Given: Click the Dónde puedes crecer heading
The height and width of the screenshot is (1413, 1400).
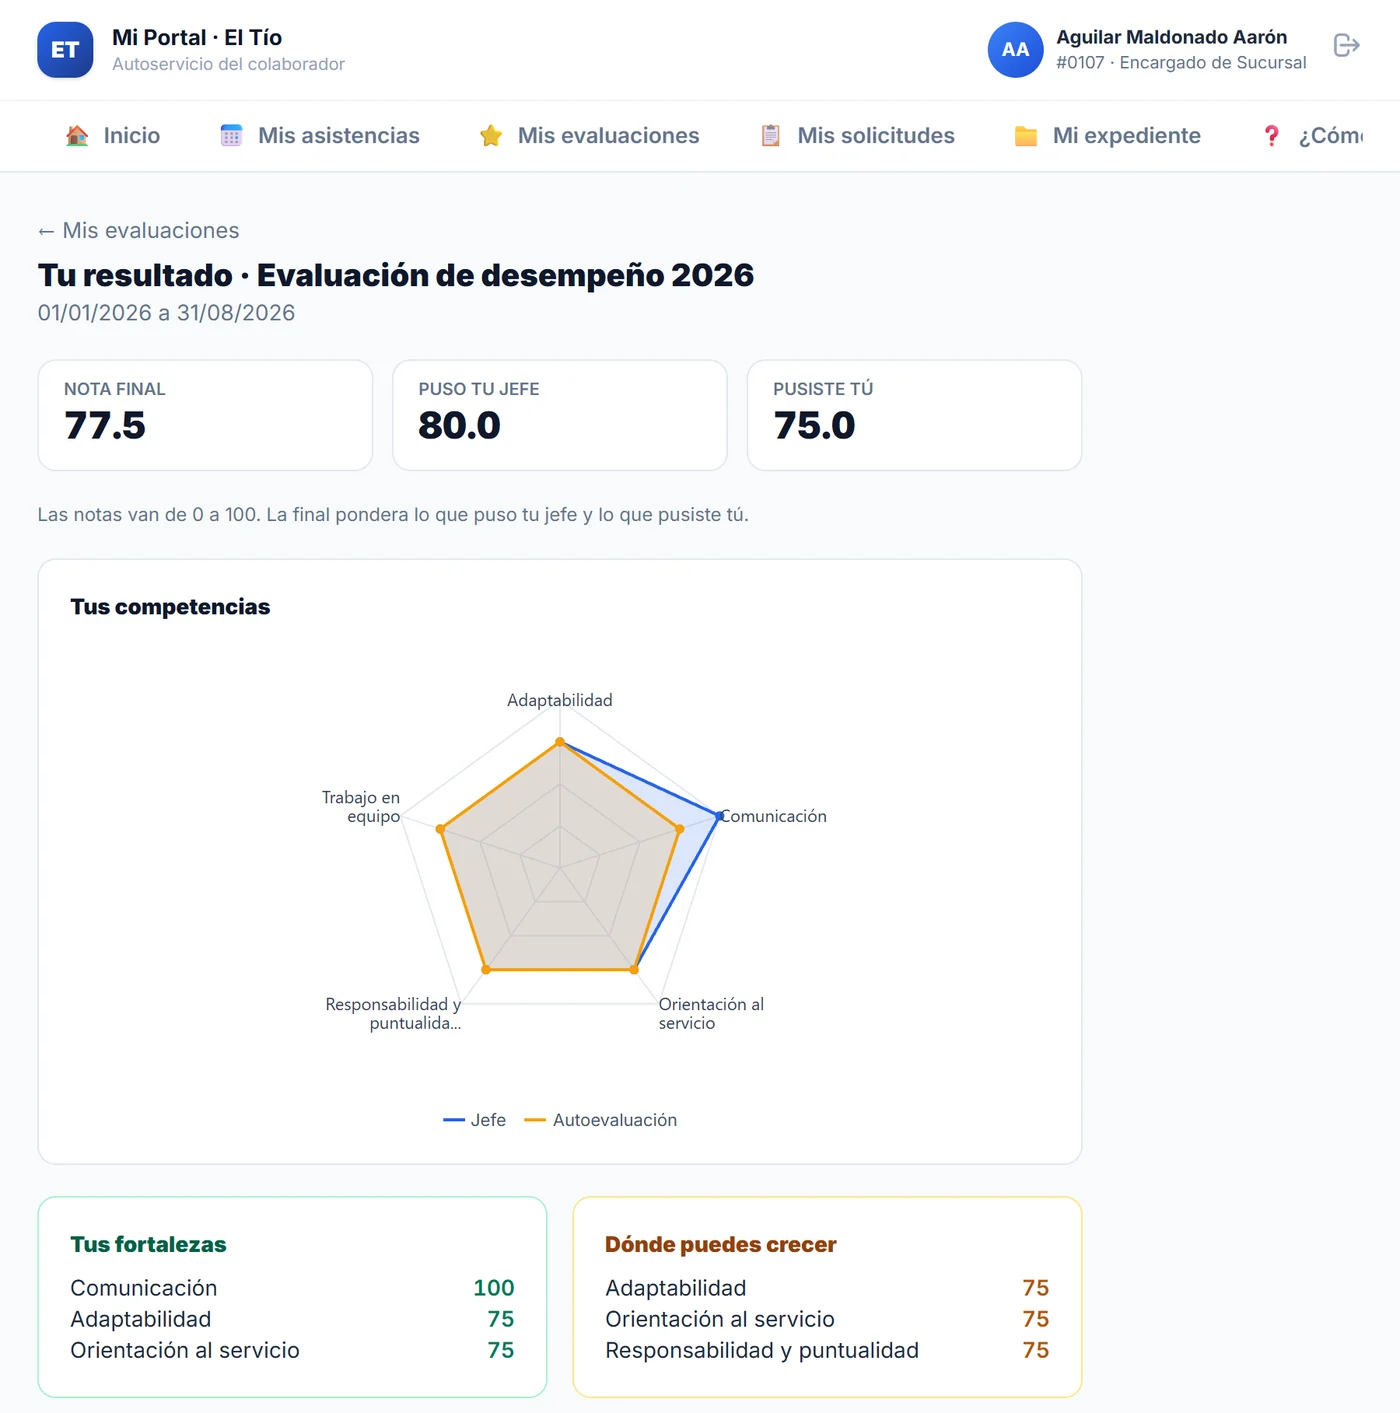Looking at the screenshot, I should tap(720, 1245).
